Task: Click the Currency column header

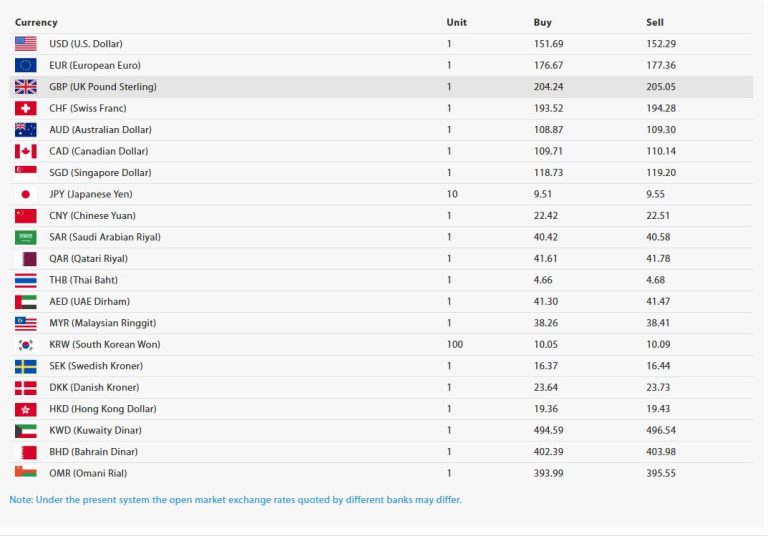Action: [x=36, y=22]
